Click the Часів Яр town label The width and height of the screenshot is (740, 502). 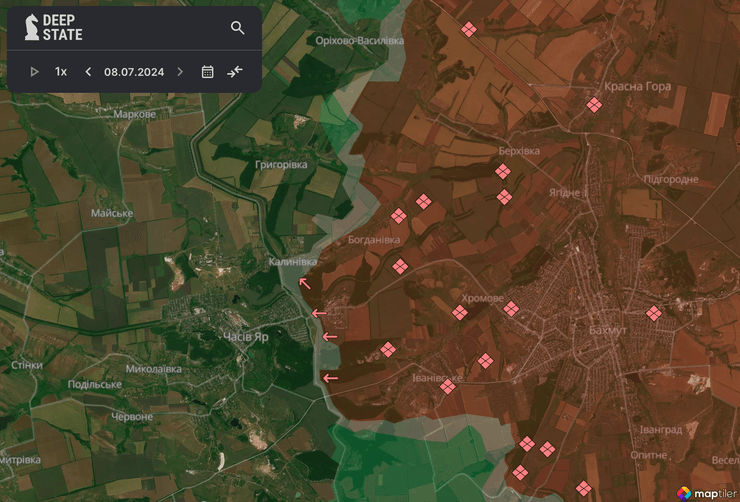point(245,338)
